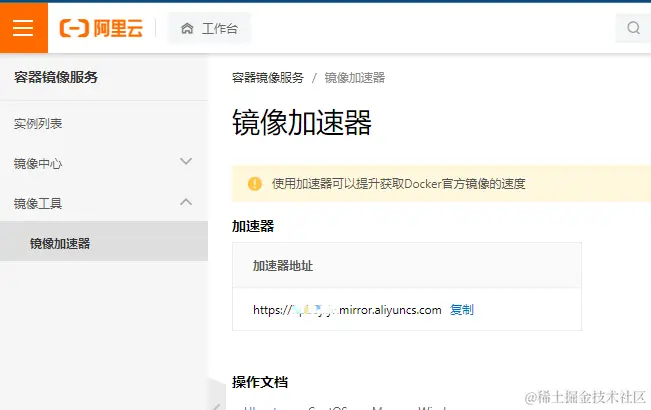Click the Alibaba Cloud logo
The height and width of the screenshot is (410, 651).
click(101, 28)
